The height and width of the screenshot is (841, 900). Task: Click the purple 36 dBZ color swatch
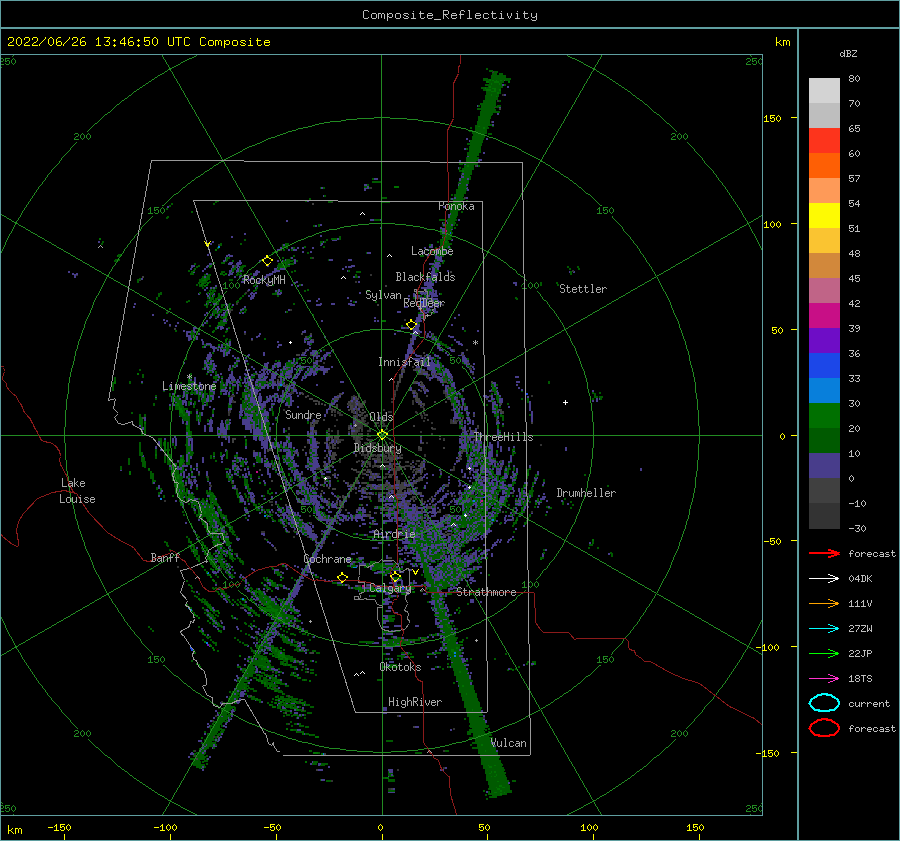point(824,340)
